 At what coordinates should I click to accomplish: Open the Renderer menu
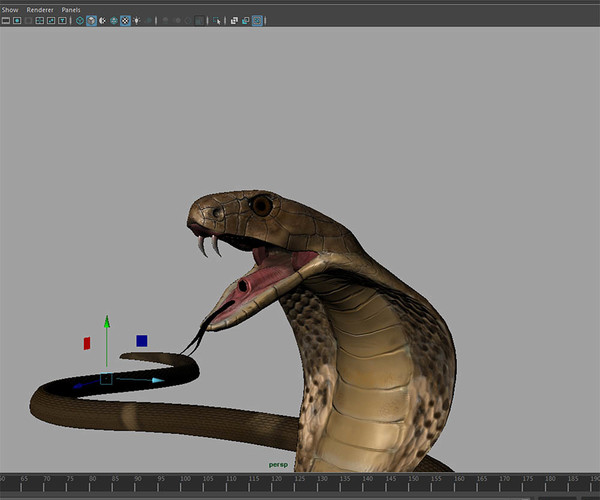point(40,10)
